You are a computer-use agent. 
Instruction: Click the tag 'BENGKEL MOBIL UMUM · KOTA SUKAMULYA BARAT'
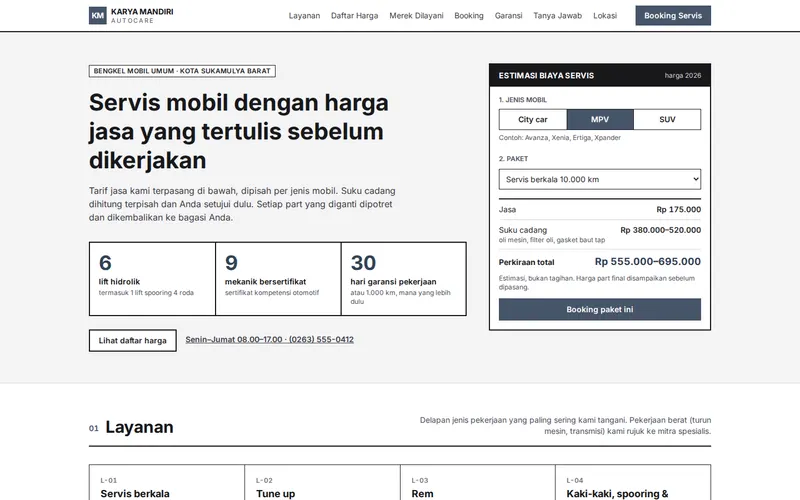click(x=182, y=71)
